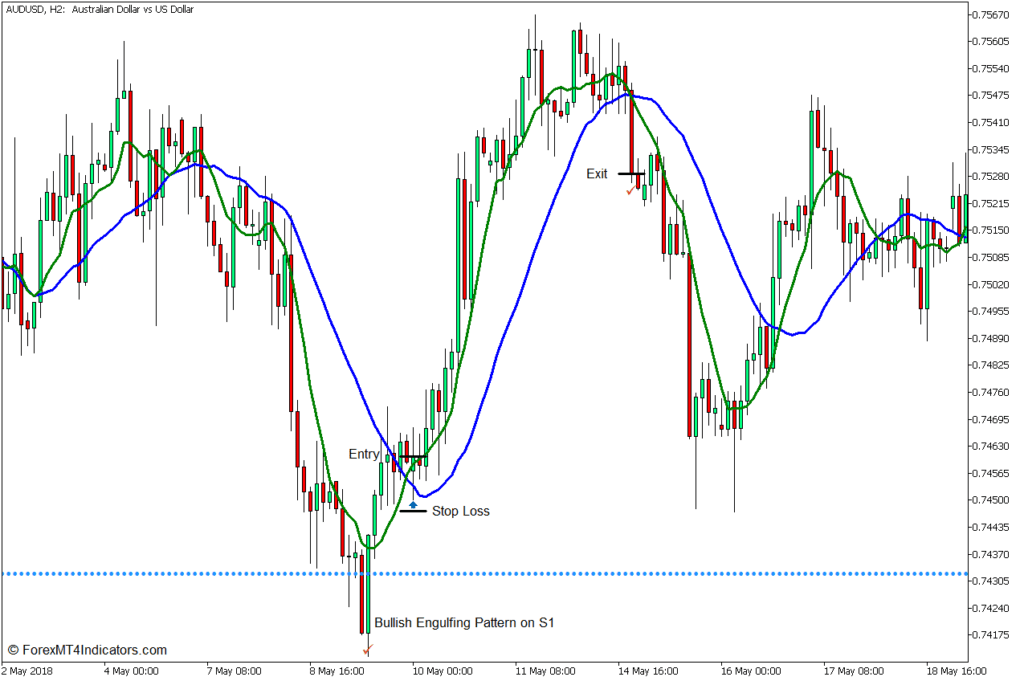The image size is (1024, 681).
Task: Click the "Exit" text label
Action: [x=597, y=174]
